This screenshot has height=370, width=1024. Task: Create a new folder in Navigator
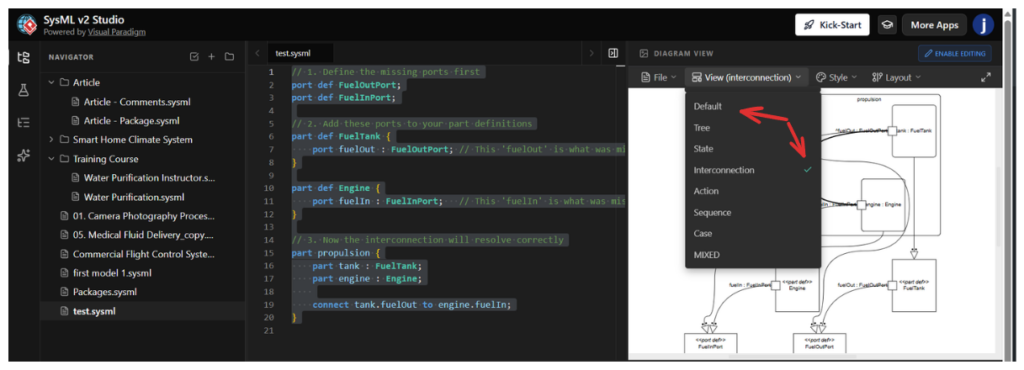click(x=229, y=57)
